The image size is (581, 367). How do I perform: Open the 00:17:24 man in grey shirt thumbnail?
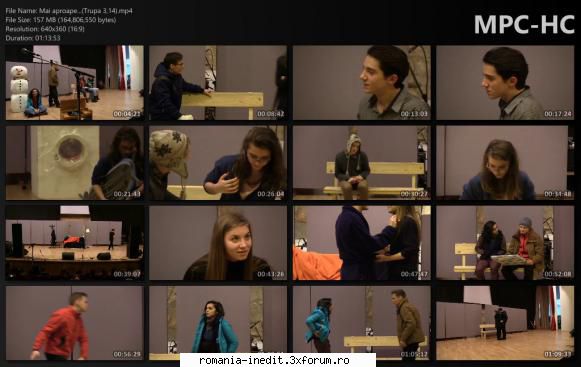point(505,83)
